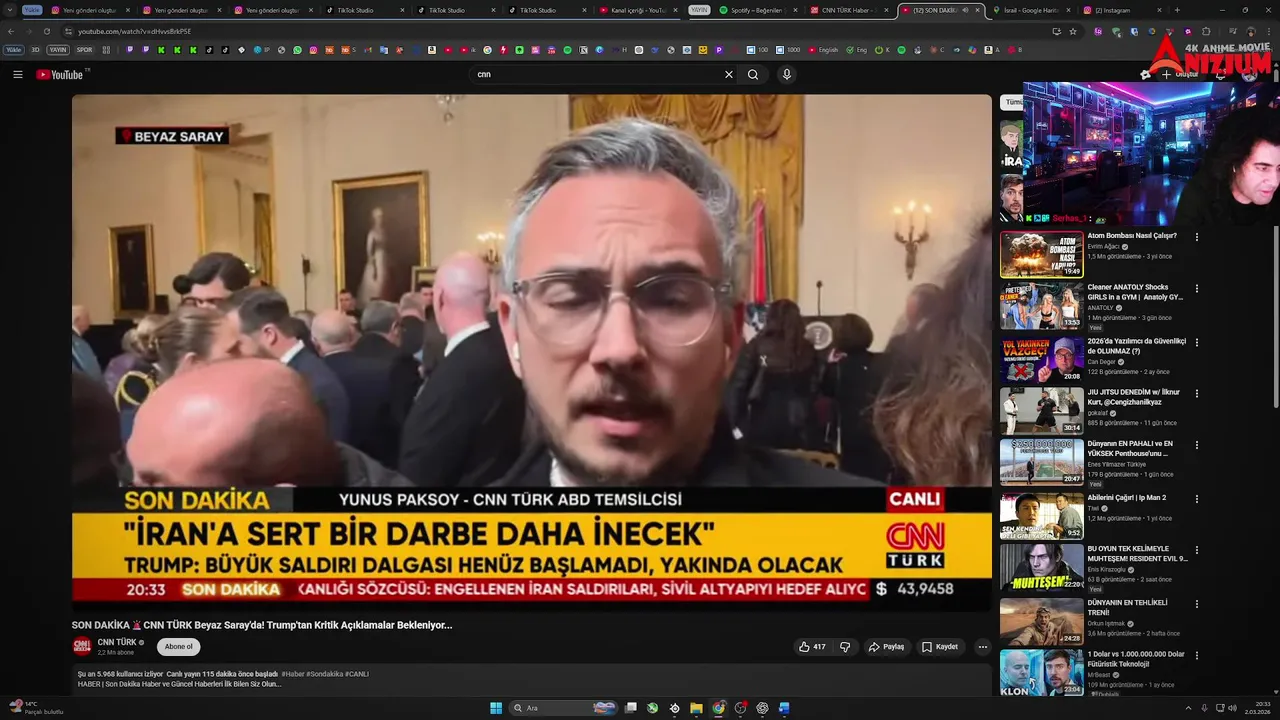
Task: Open options menu for RESIDENT EVIL 9 video
Action: pyautogui.click(x=1196, y=550)
